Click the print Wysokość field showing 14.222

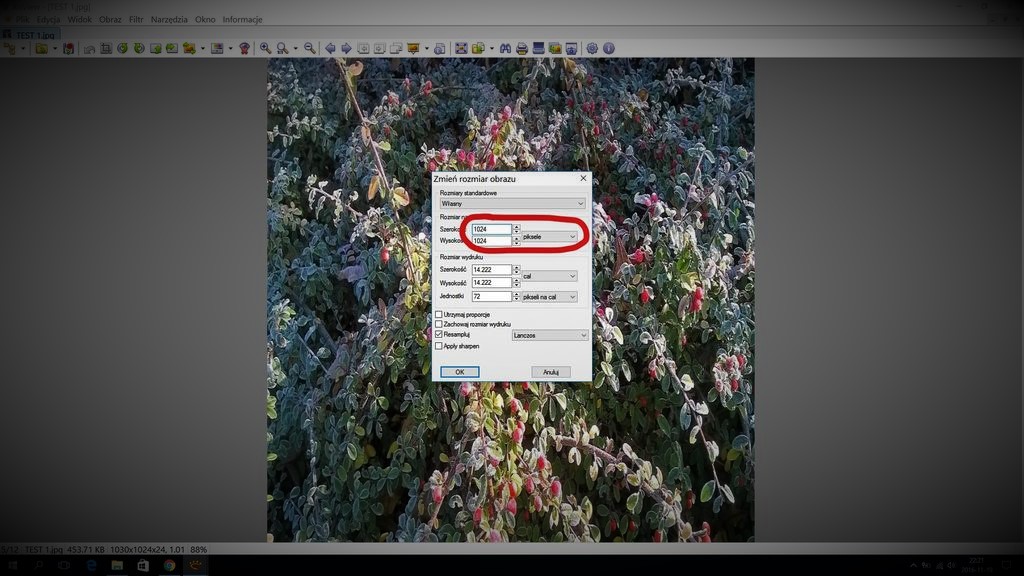[x=492, y=283]
